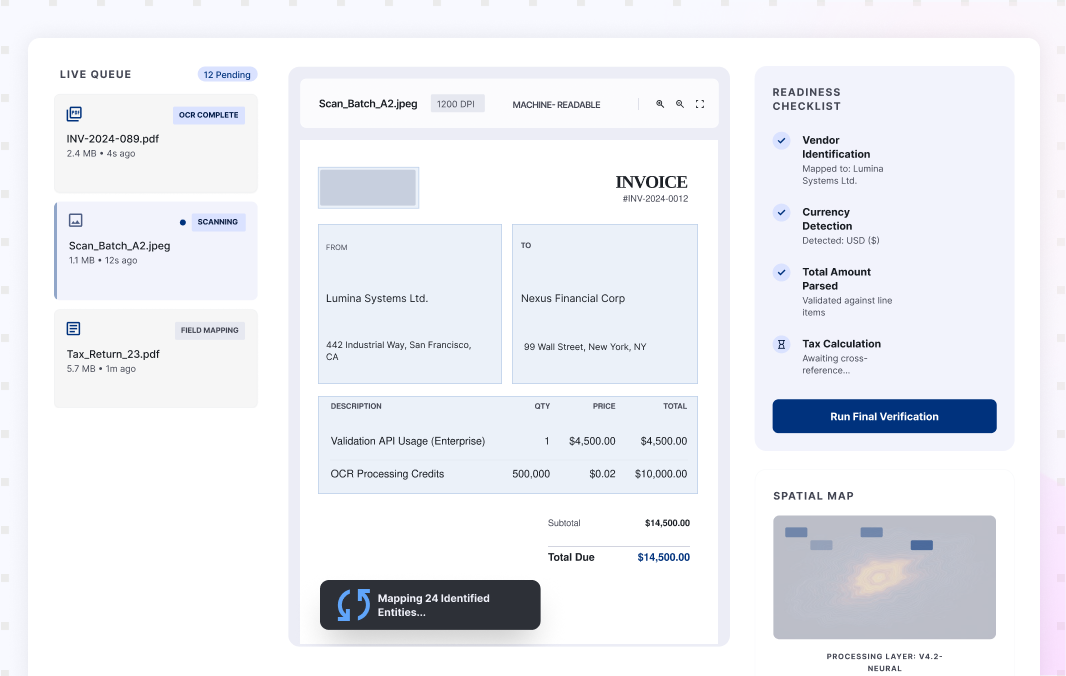This screenshot has height=676, width=1066.
Task: Click the TOTAL column header
Action: 675,406
